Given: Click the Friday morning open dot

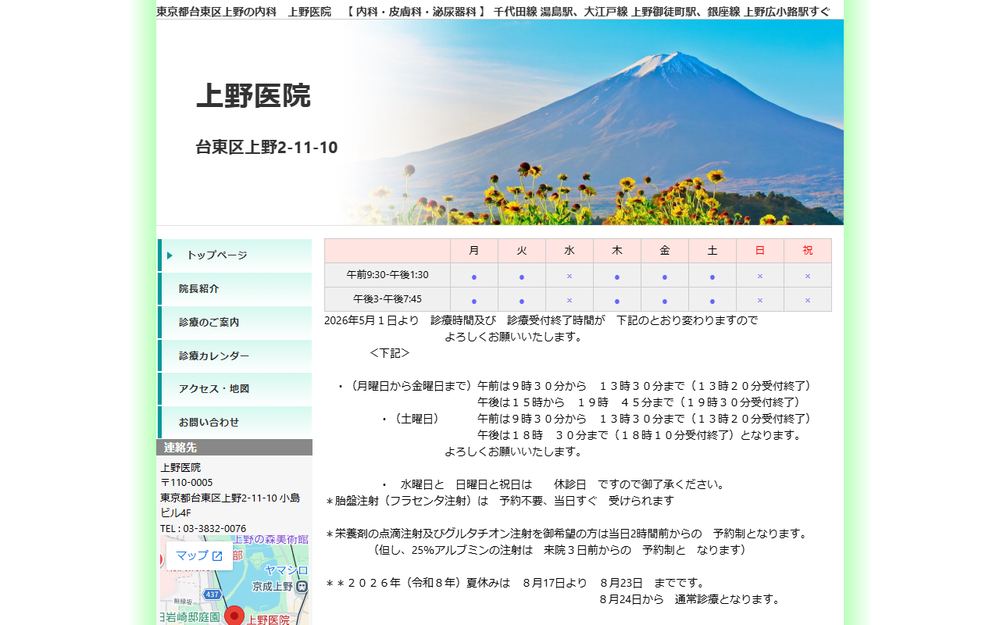Looking at the screenshot, I should [665, 277].
